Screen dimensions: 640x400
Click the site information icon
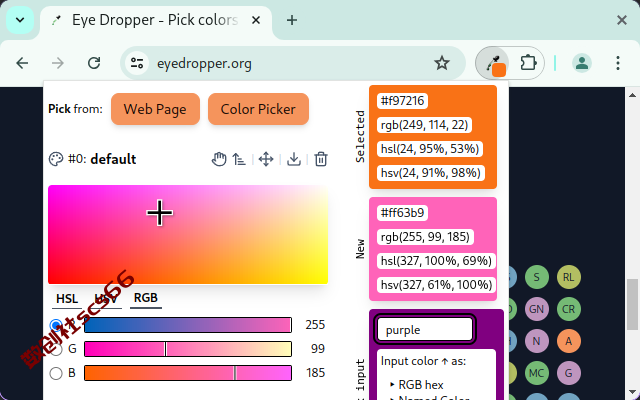[137, 63]
